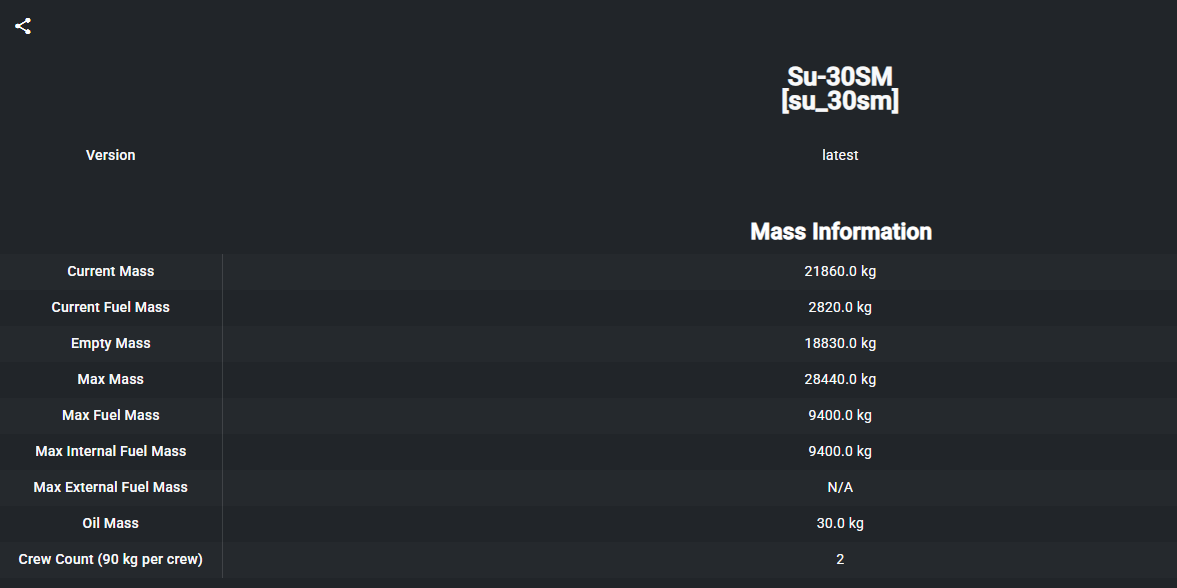This screenshot has width=1177, height=588.
Task: Select the Current Fuel Mass label
Action: coord(110,307)
